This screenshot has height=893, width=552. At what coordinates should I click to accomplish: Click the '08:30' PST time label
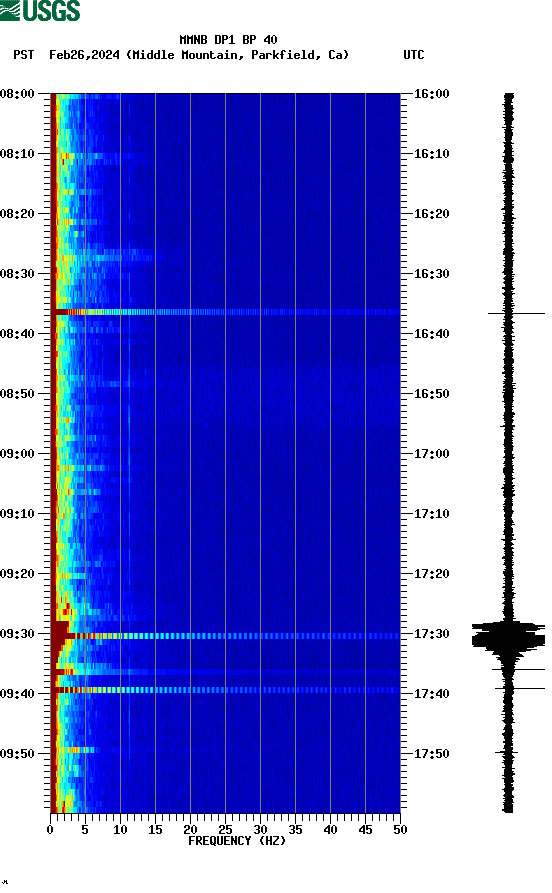click(x=18, y=274)
